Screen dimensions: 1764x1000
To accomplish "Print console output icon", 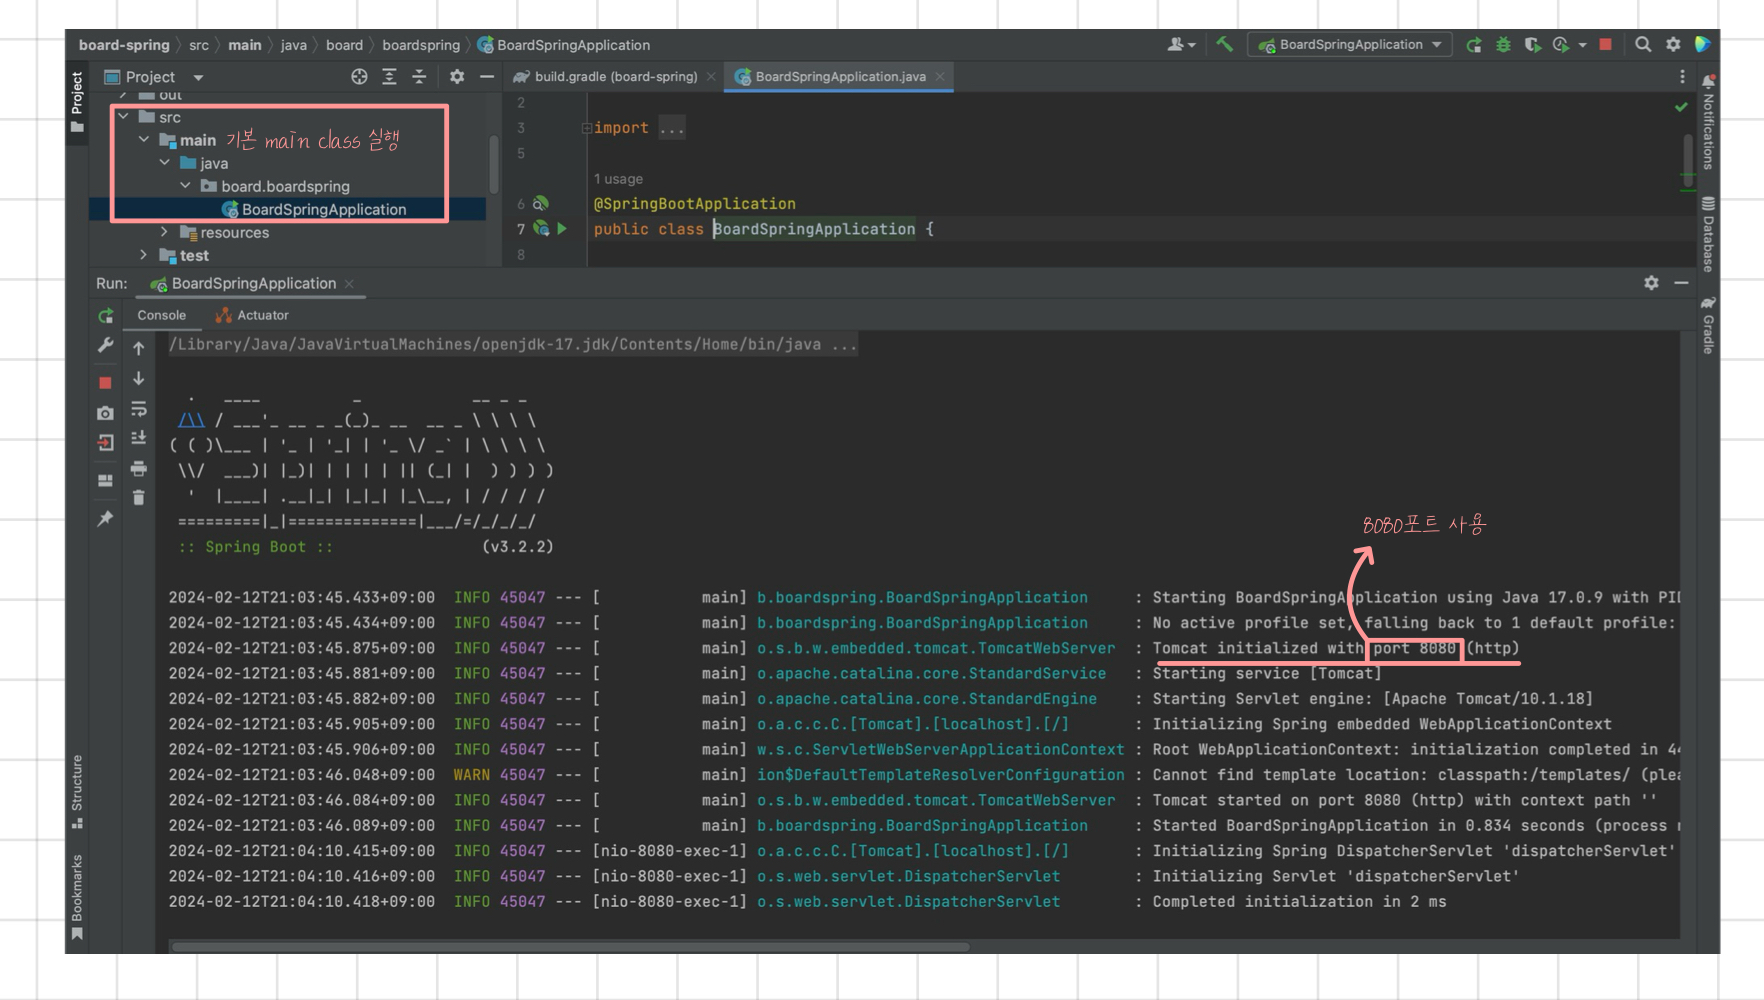I will coord(139,468).
